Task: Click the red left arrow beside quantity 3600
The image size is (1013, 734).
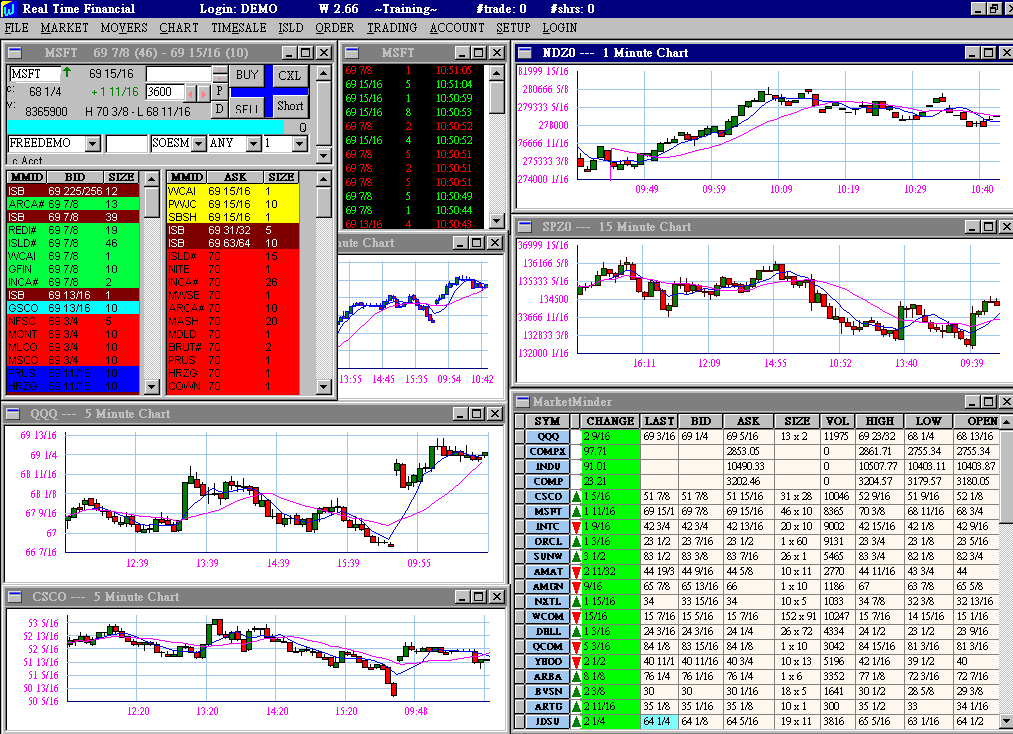Action: click(x=191, y=93)
